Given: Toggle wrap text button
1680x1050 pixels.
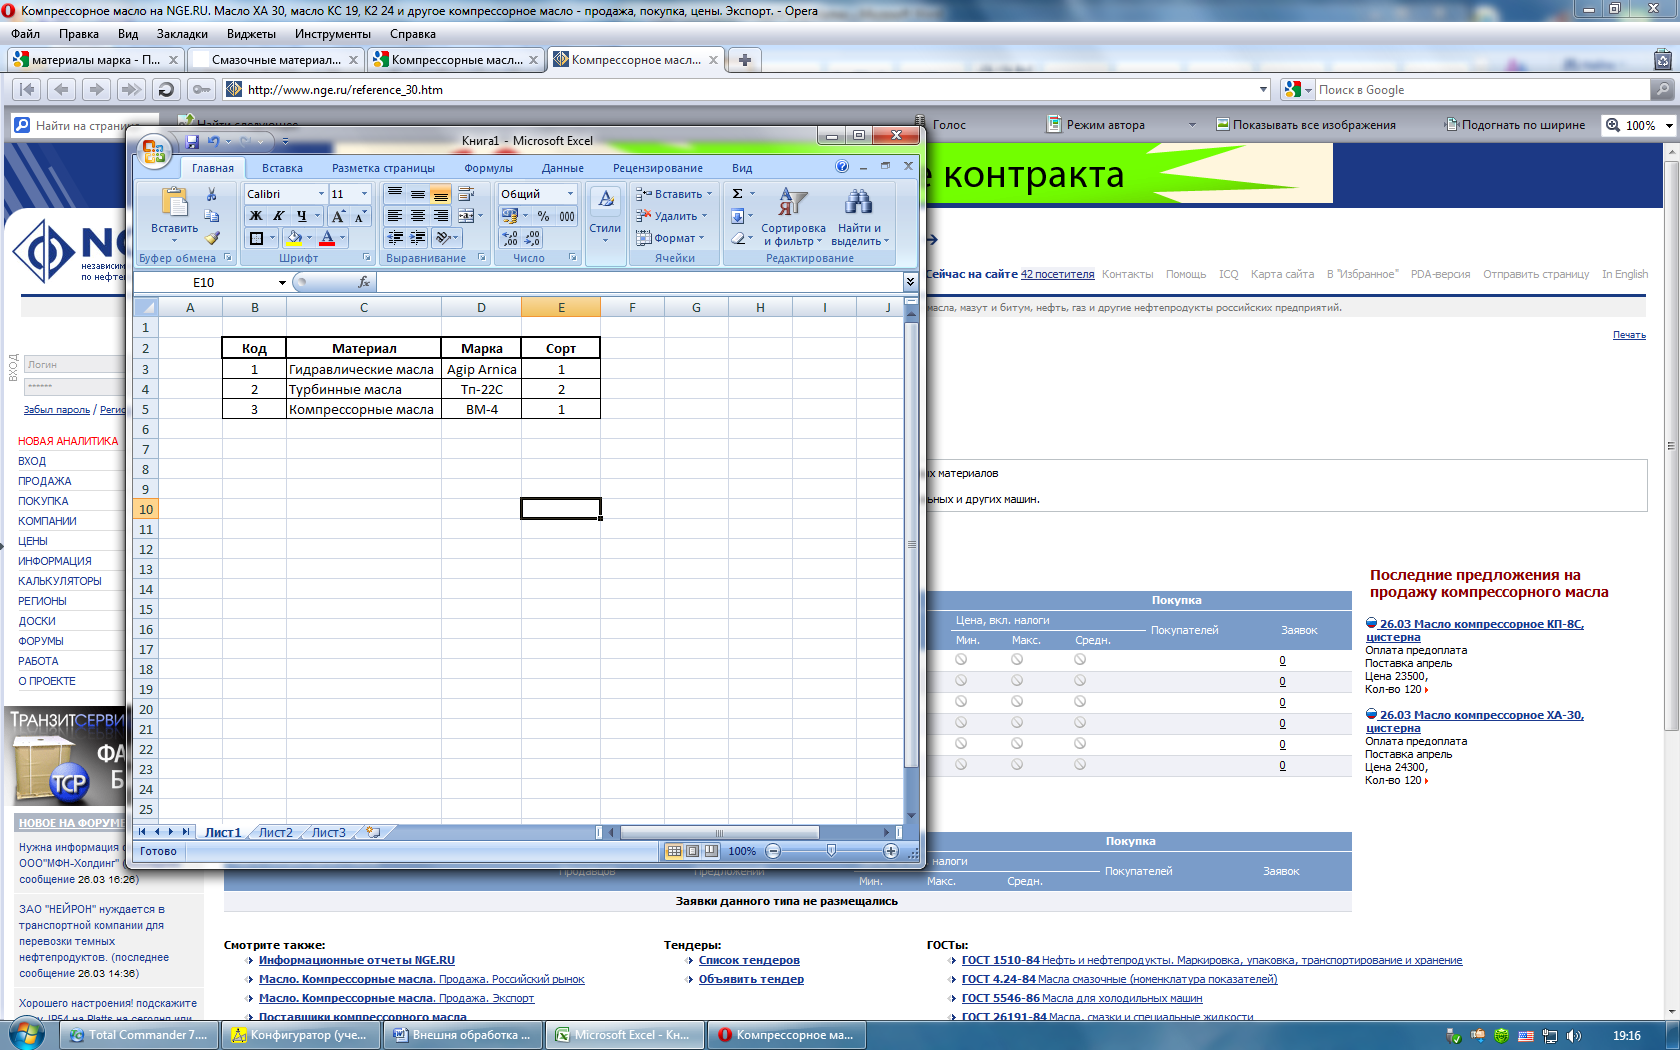Looking at the screenshot, I should (466, 194).
